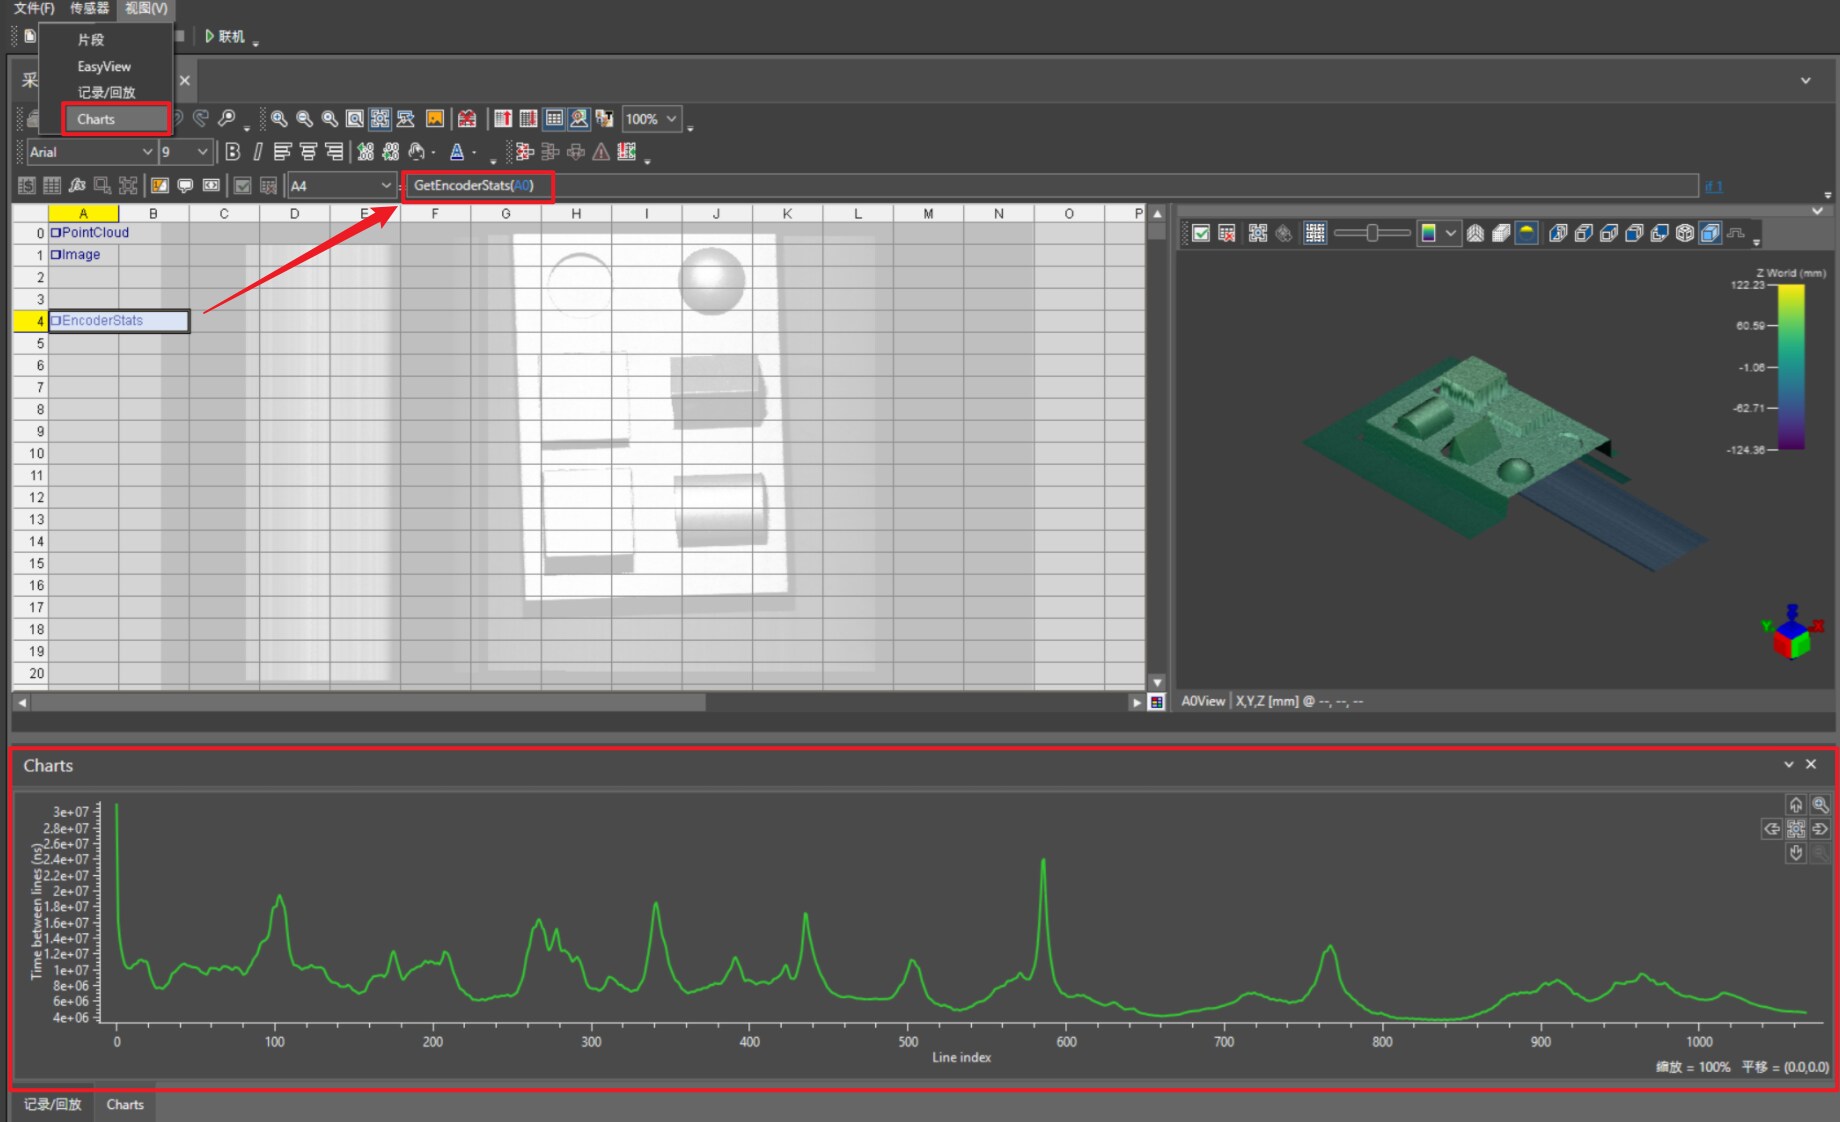Close the Charts panel with X
This screenshot has height=1122, width=1840.
[1811, 764]
